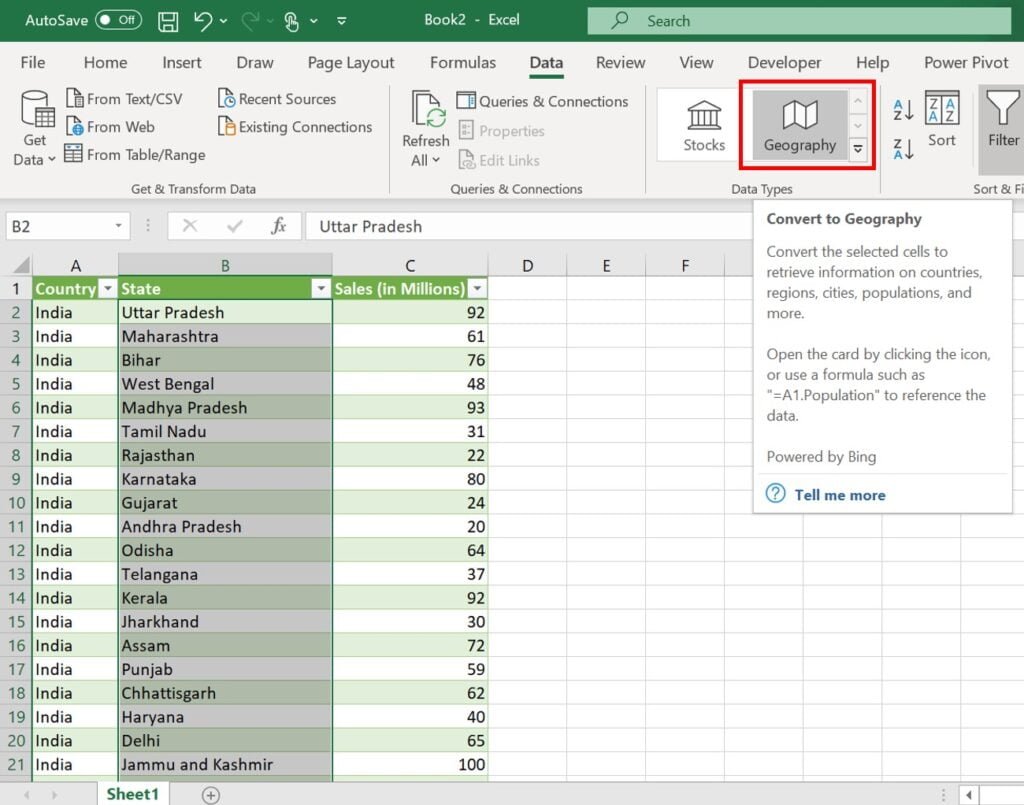Click the Tell me more link

pyautogui.click(x=839, y=494)
